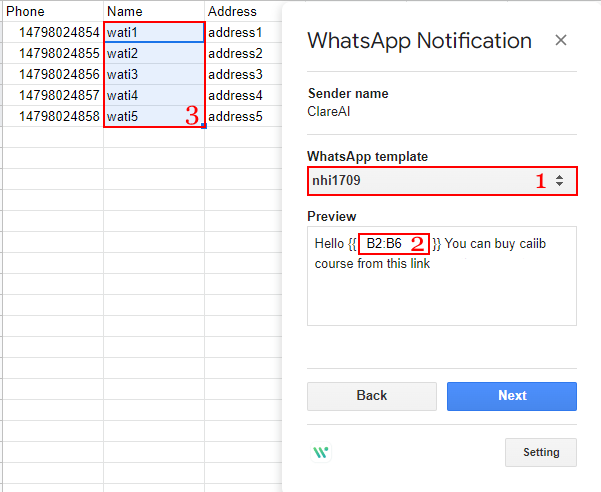
Task: Select the address1 cell
Action: tap(243, 32)
